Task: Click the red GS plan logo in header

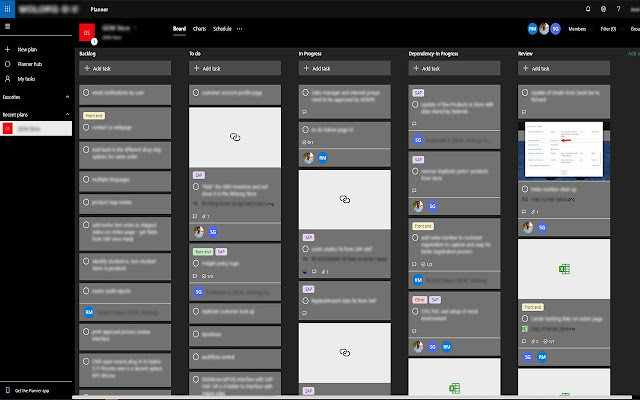Action: click(x=87, y=32)
